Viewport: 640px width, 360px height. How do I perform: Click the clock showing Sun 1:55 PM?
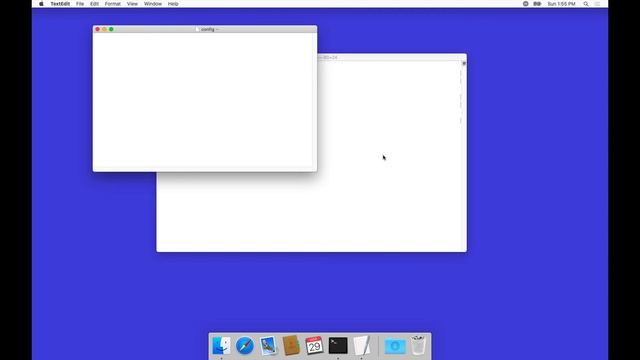pyautogui.click(x=561, y=4)
